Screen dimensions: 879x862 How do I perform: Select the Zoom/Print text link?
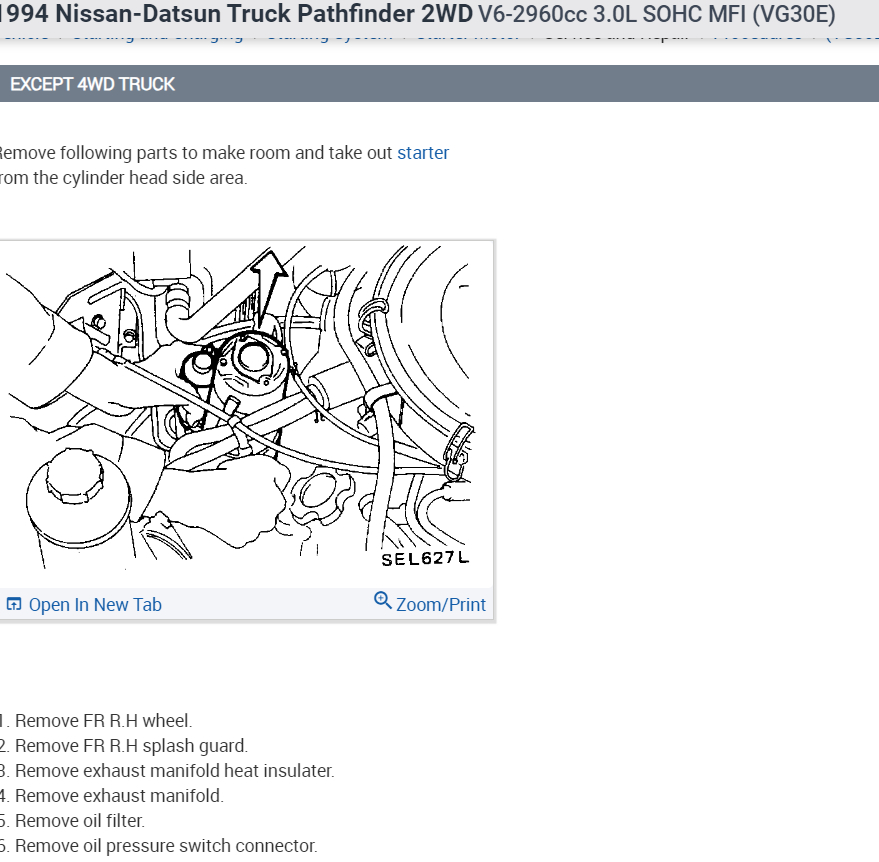click(441, 605)
